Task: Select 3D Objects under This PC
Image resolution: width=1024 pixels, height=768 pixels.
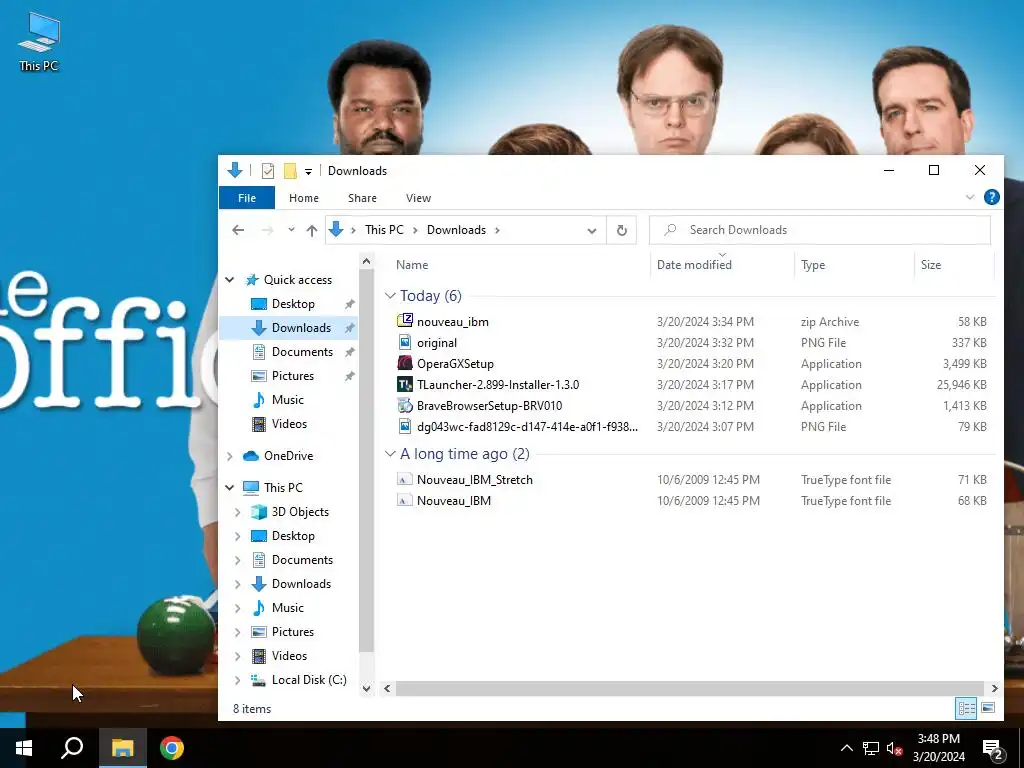Action: 300,512
